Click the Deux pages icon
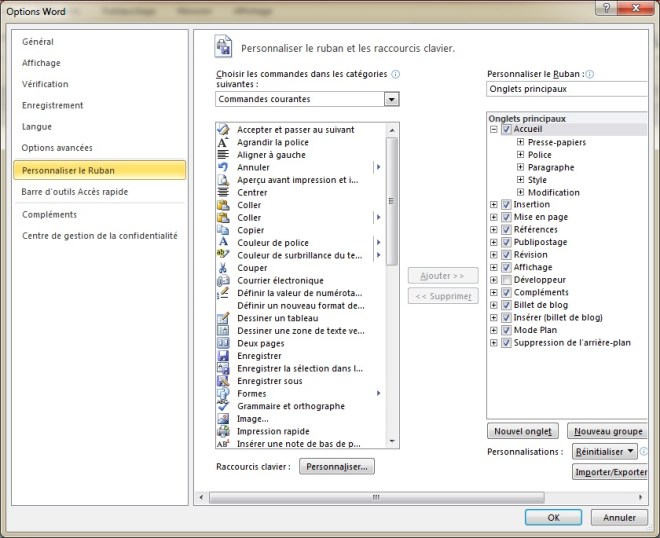Image resolution: width=660 pixels, height=538 pixels. [223, 343]
